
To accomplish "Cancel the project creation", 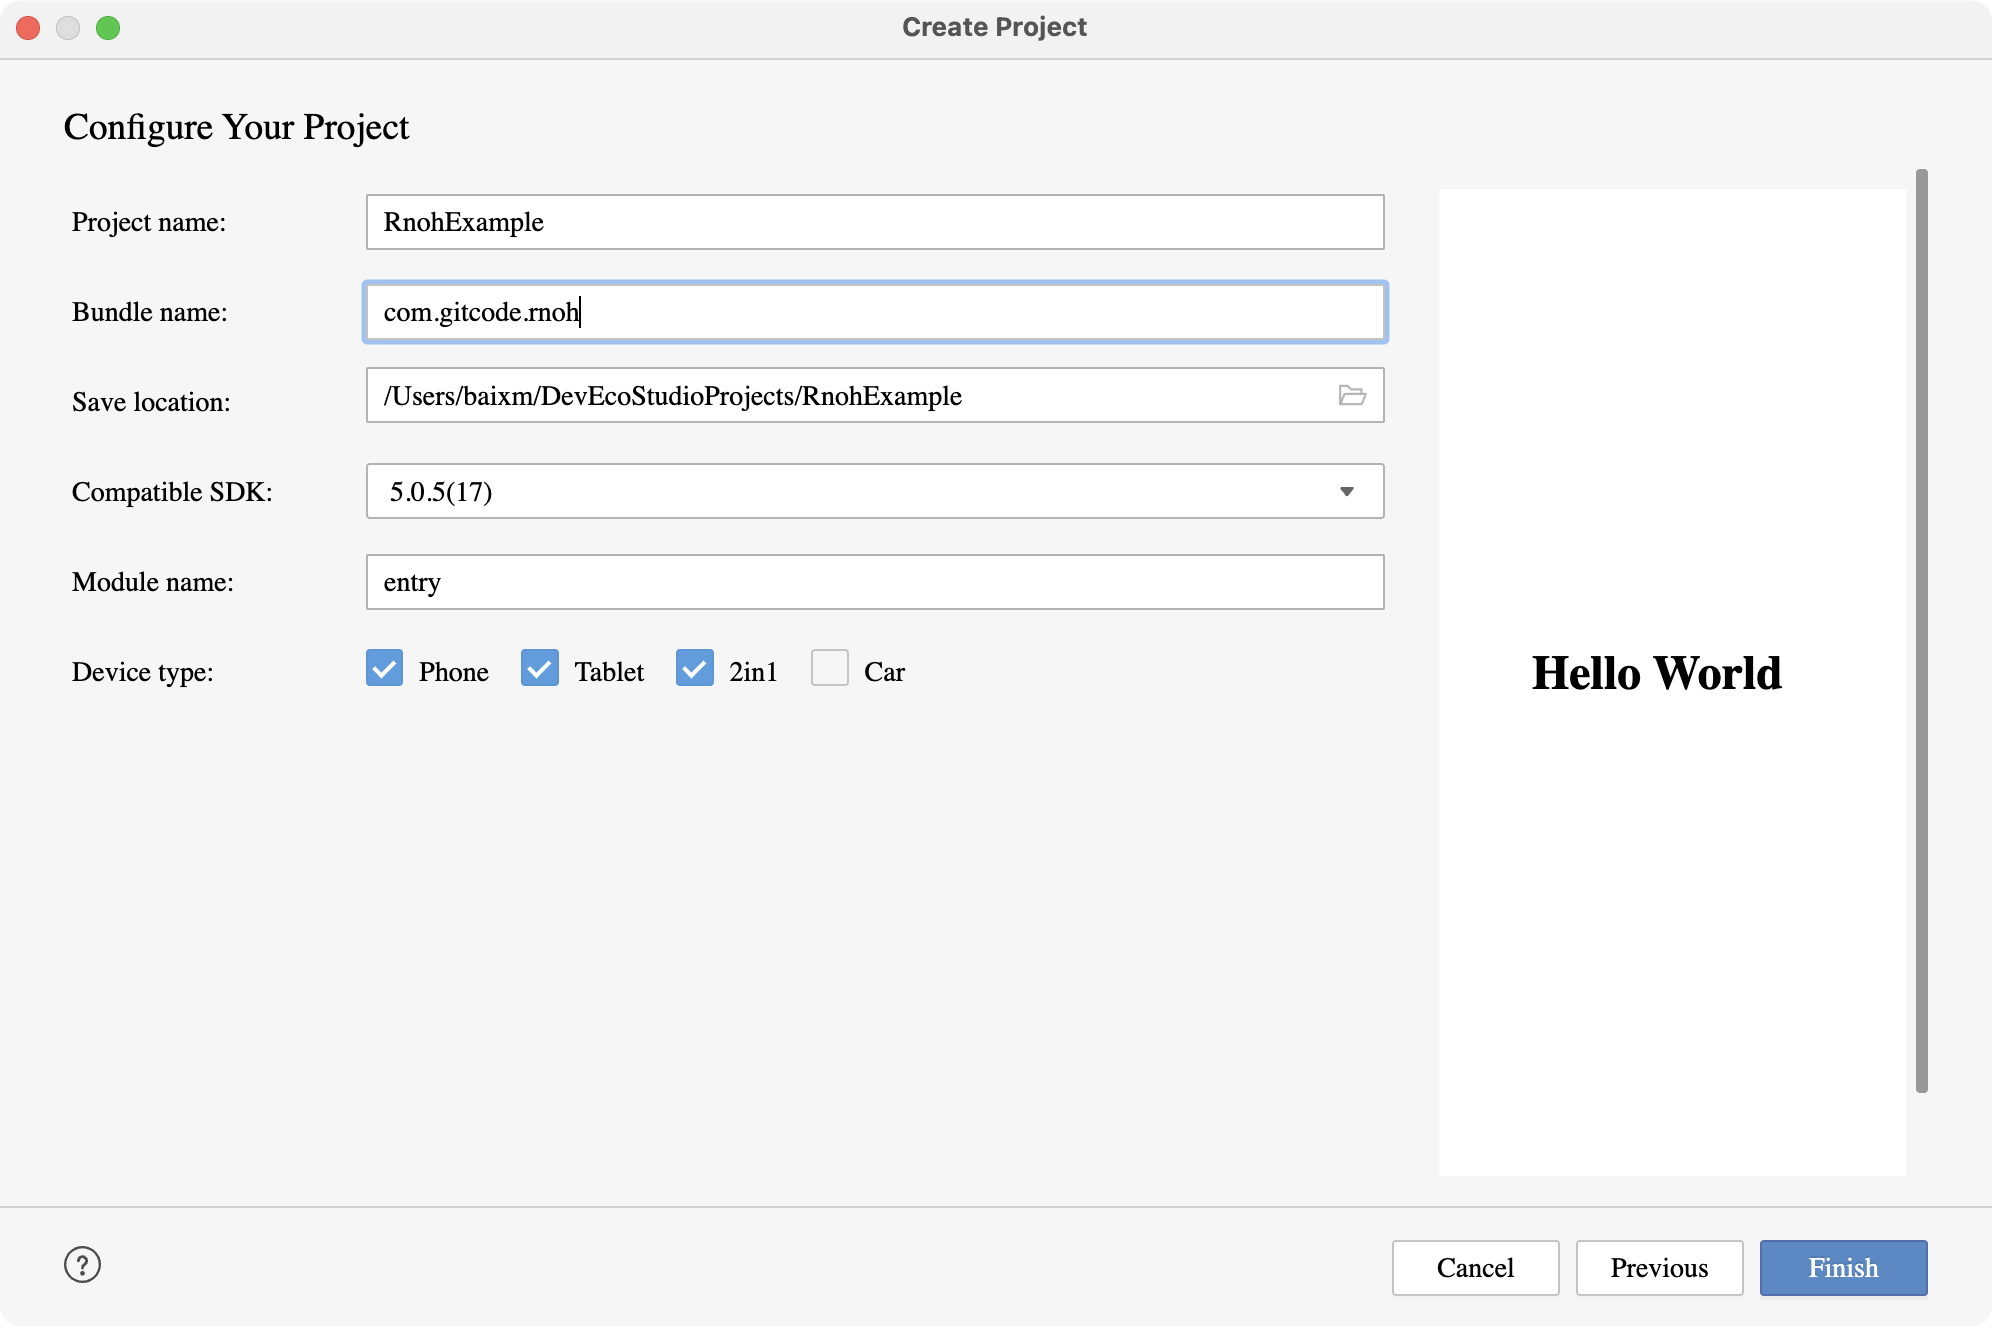I will 1475,1268.
